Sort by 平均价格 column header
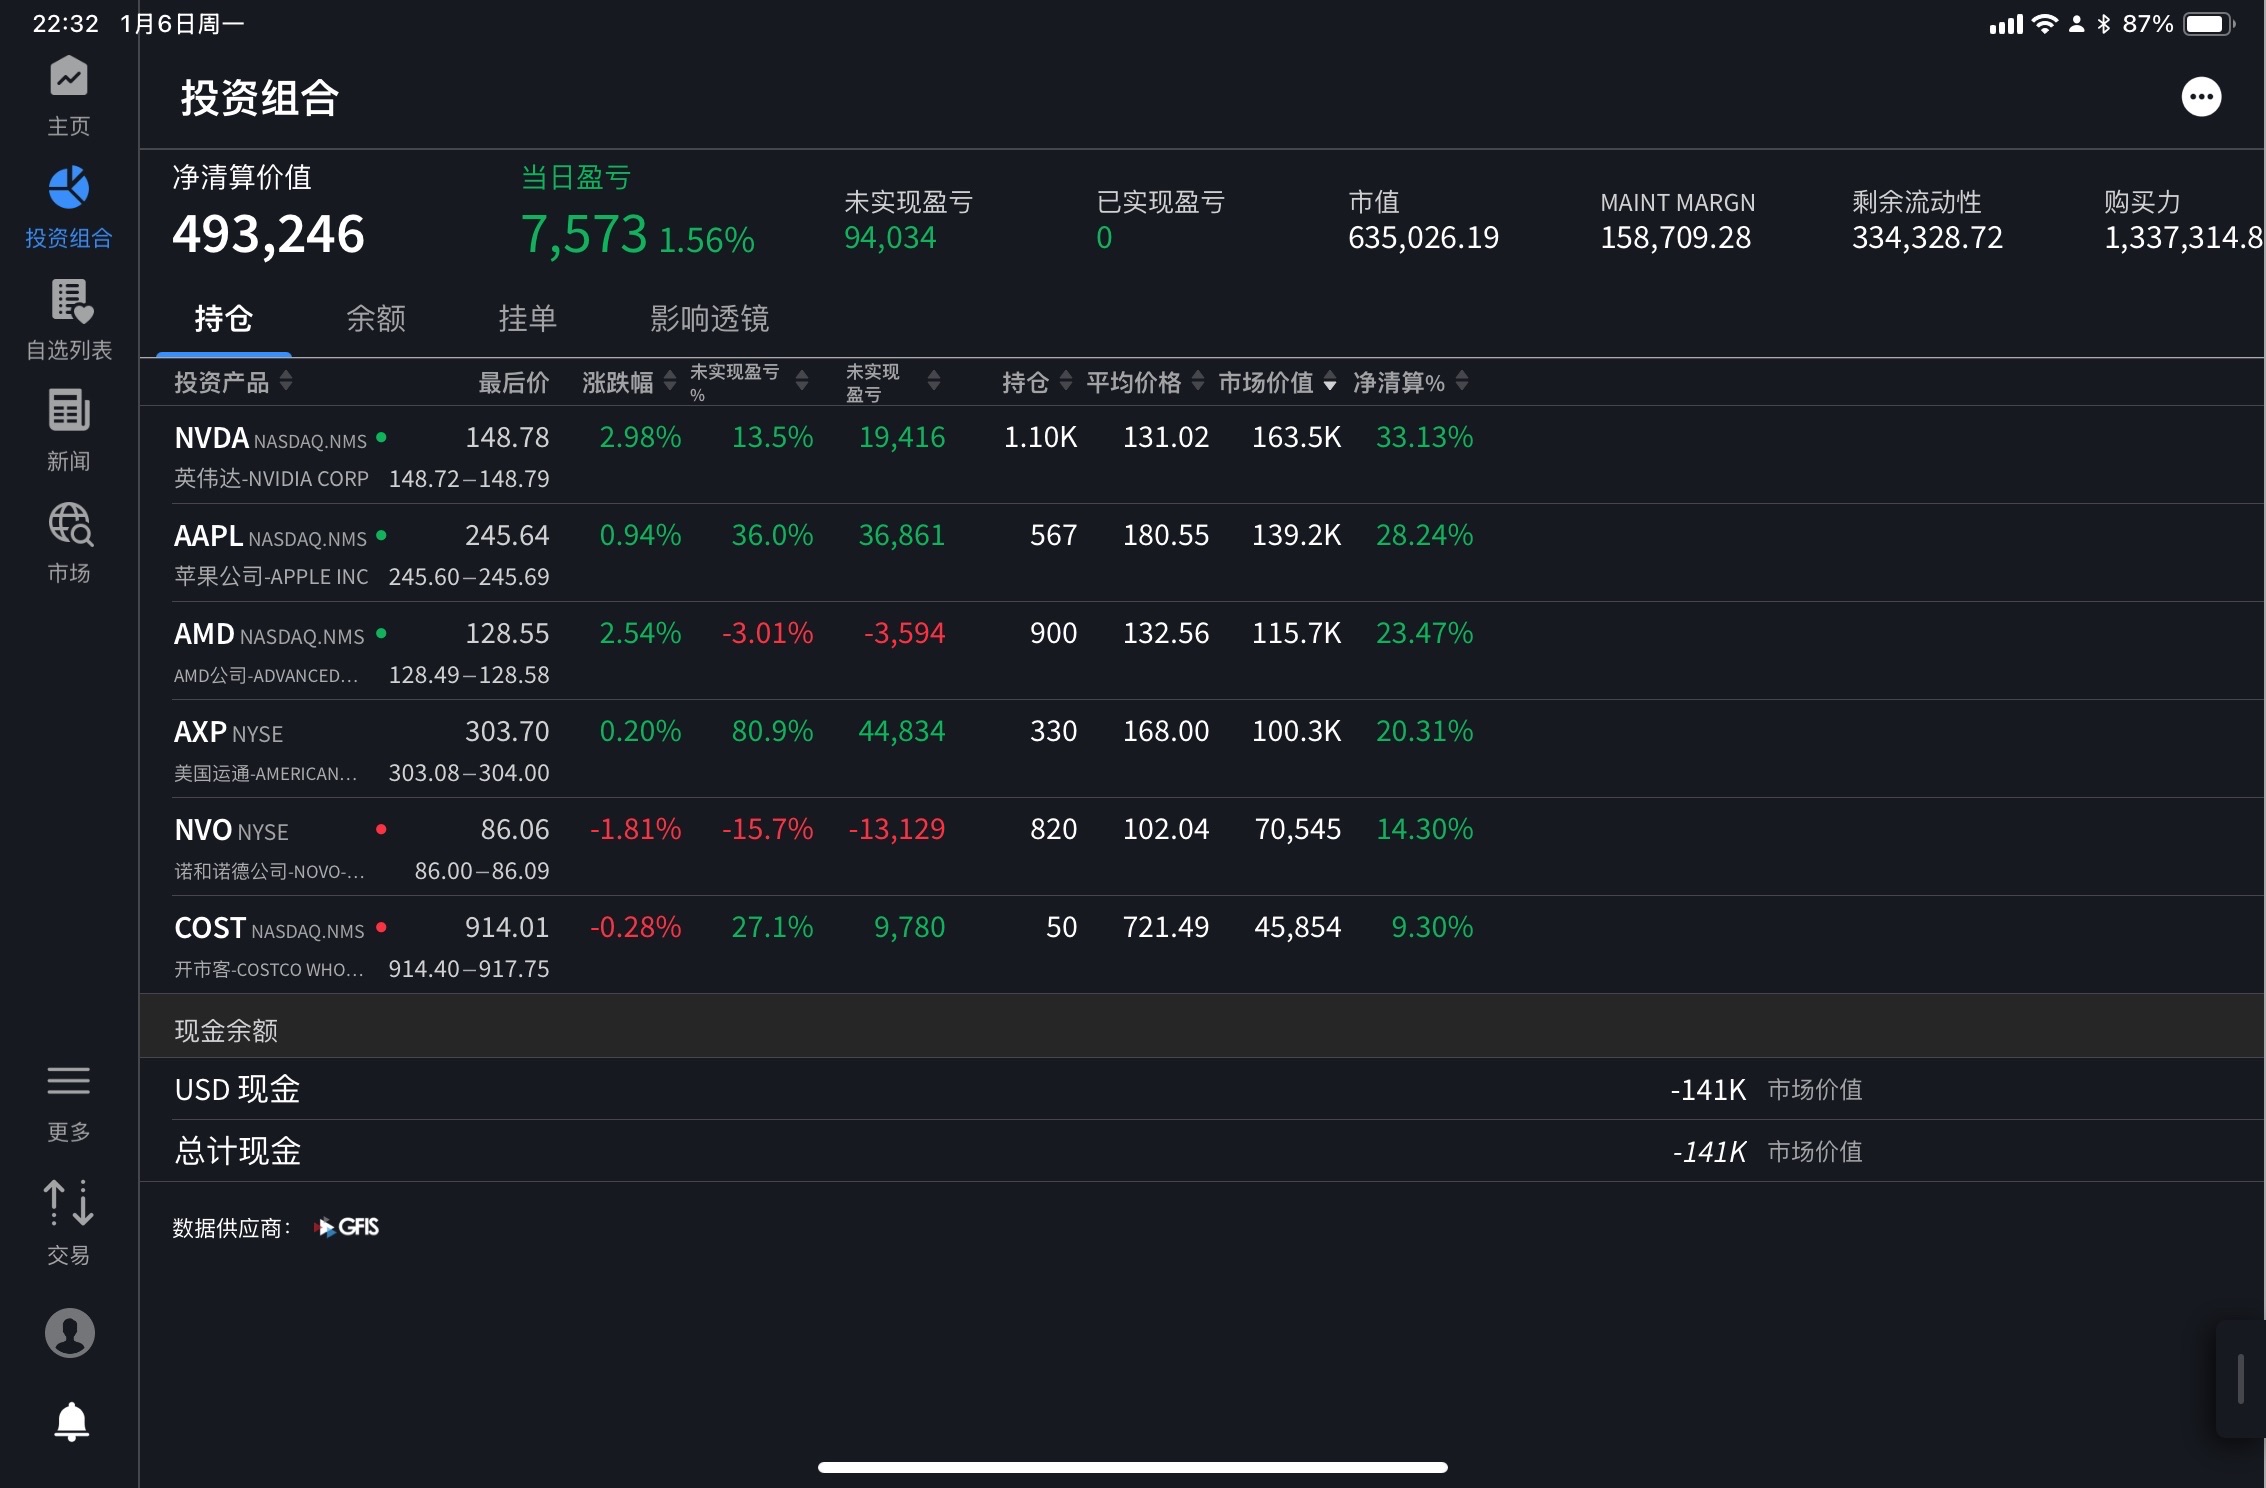Image resolution: width=2266 pixels, height=1488 pixels. 1145,382
